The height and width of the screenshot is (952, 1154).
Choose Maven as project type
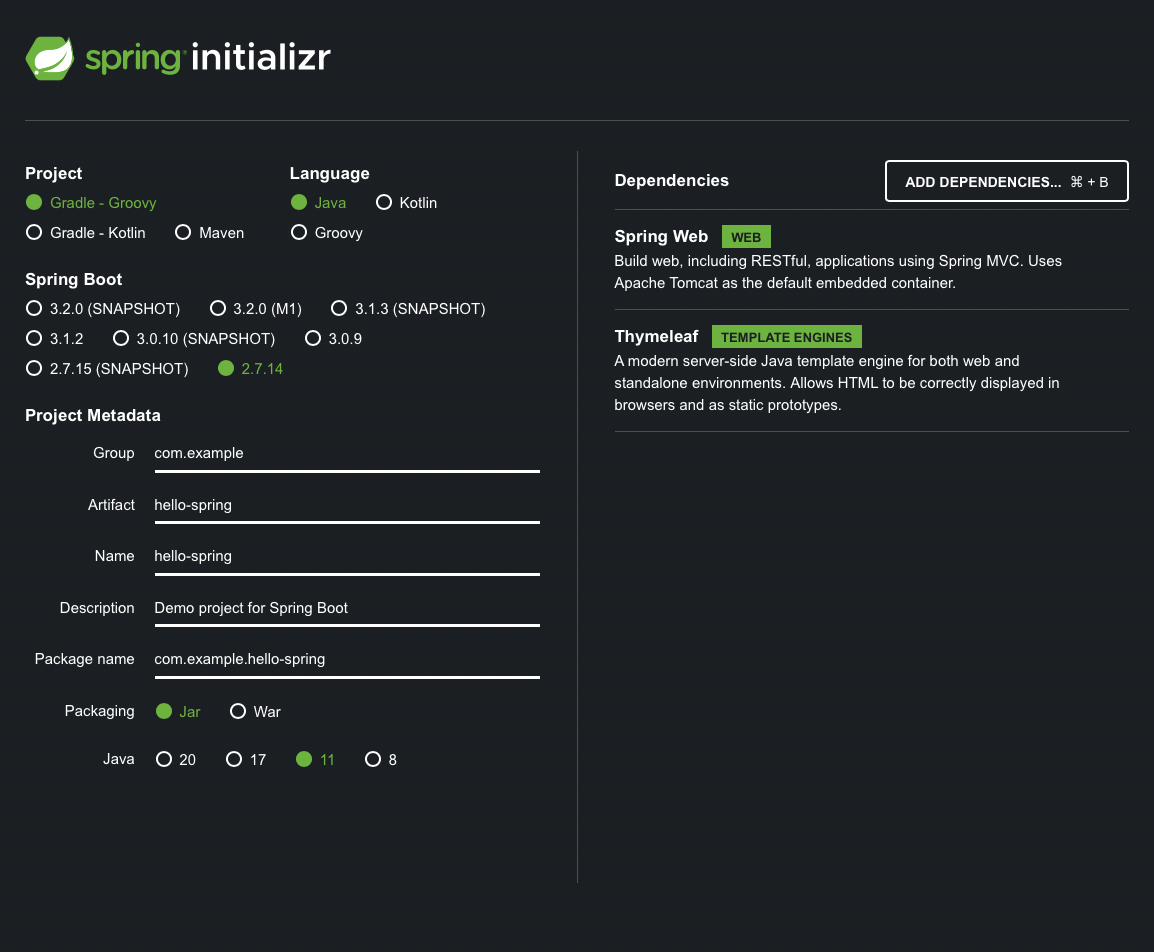tap(209, 232)
